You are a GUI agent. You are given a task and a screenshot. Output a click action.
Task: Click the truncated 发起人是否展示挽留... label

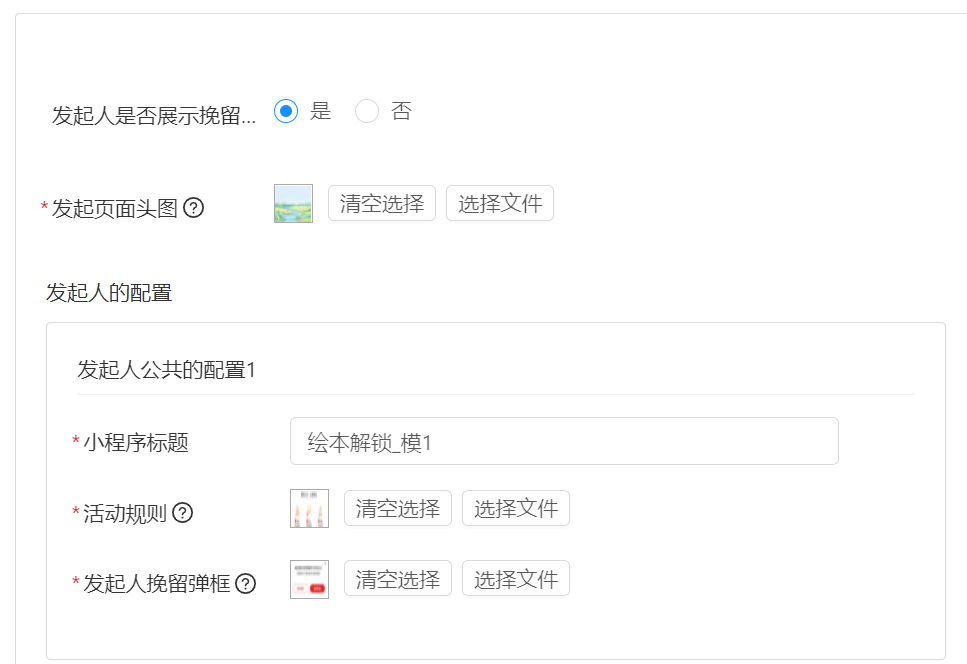(153, 116)
